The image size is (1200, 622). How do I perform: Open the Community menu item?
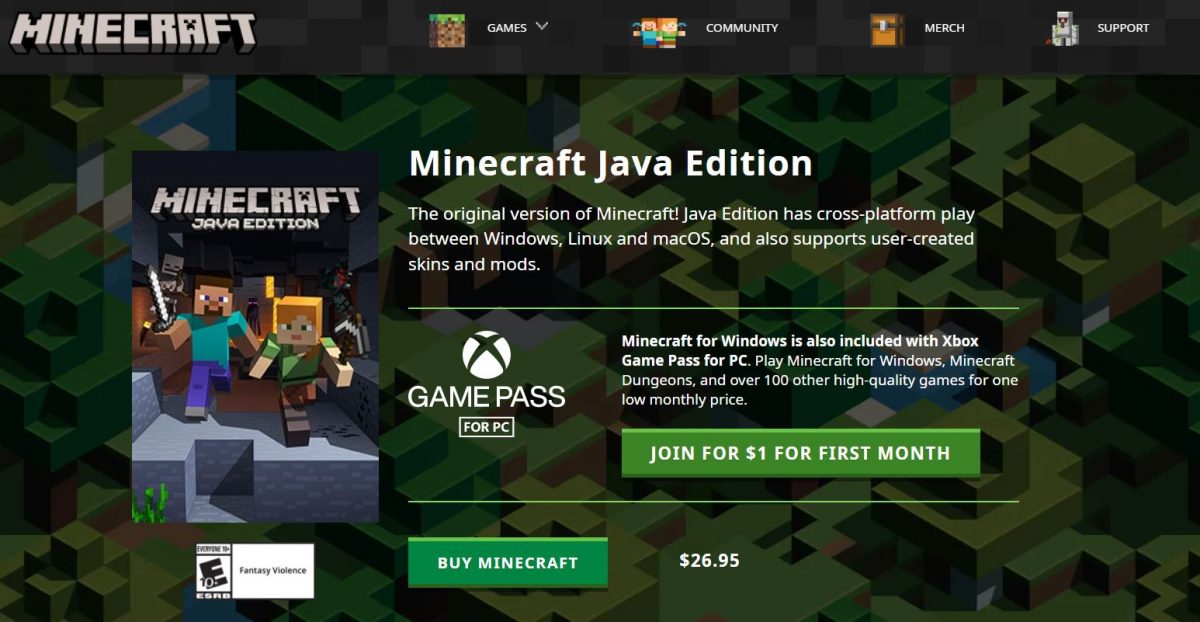point(742,28)
